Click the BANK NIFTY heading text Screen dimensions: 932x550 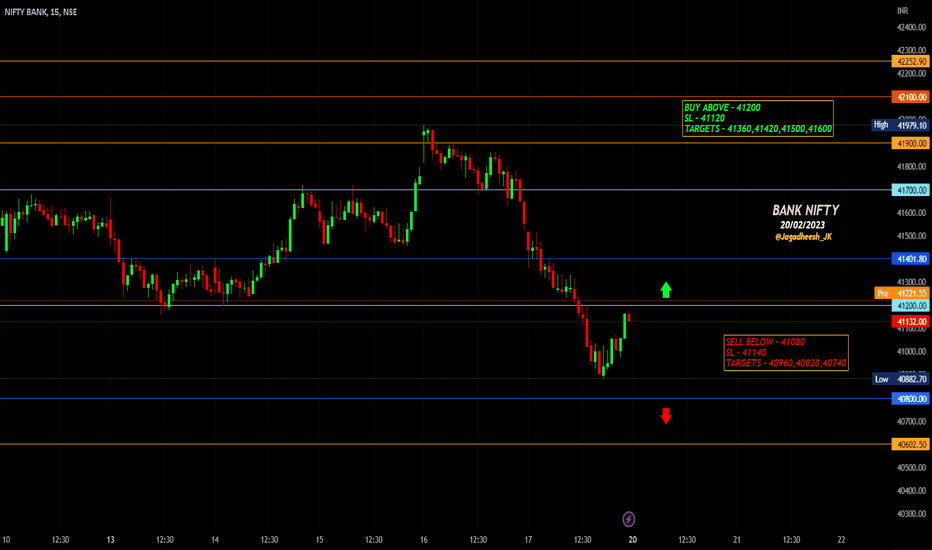coord(805,210)
